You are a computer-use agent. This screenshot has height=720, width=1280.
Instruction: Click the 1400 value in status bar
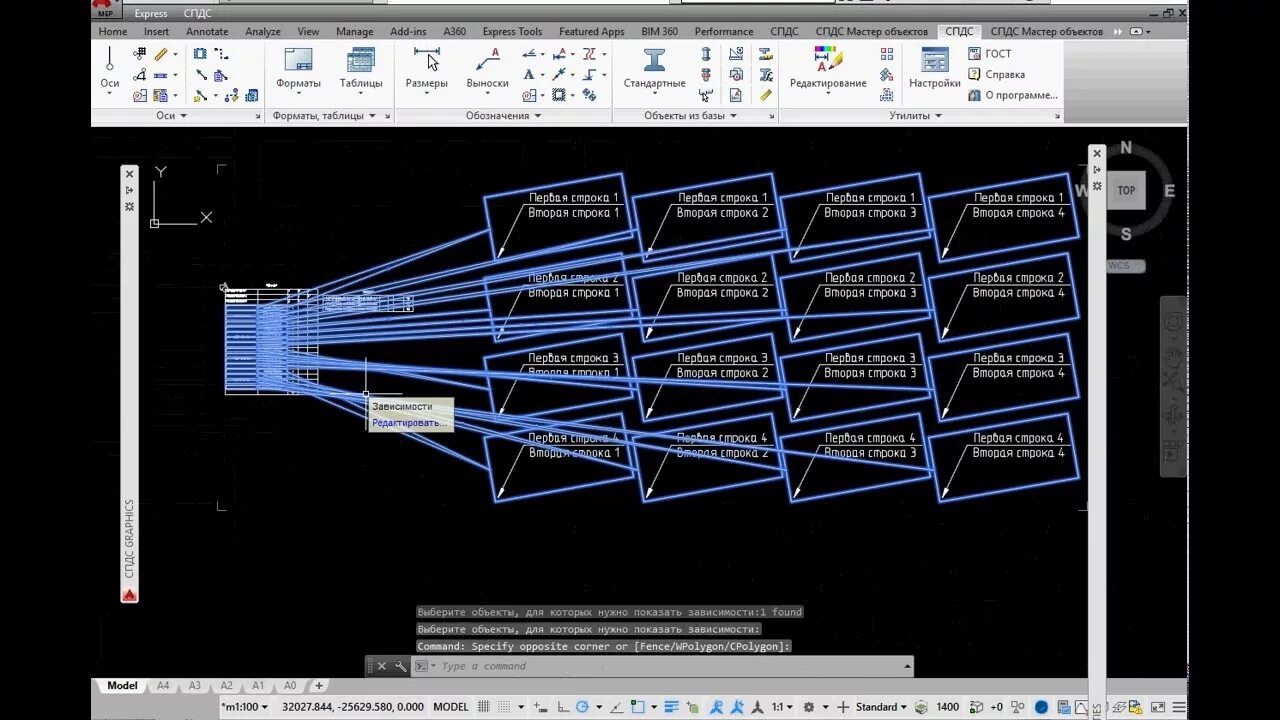[947, 707]
